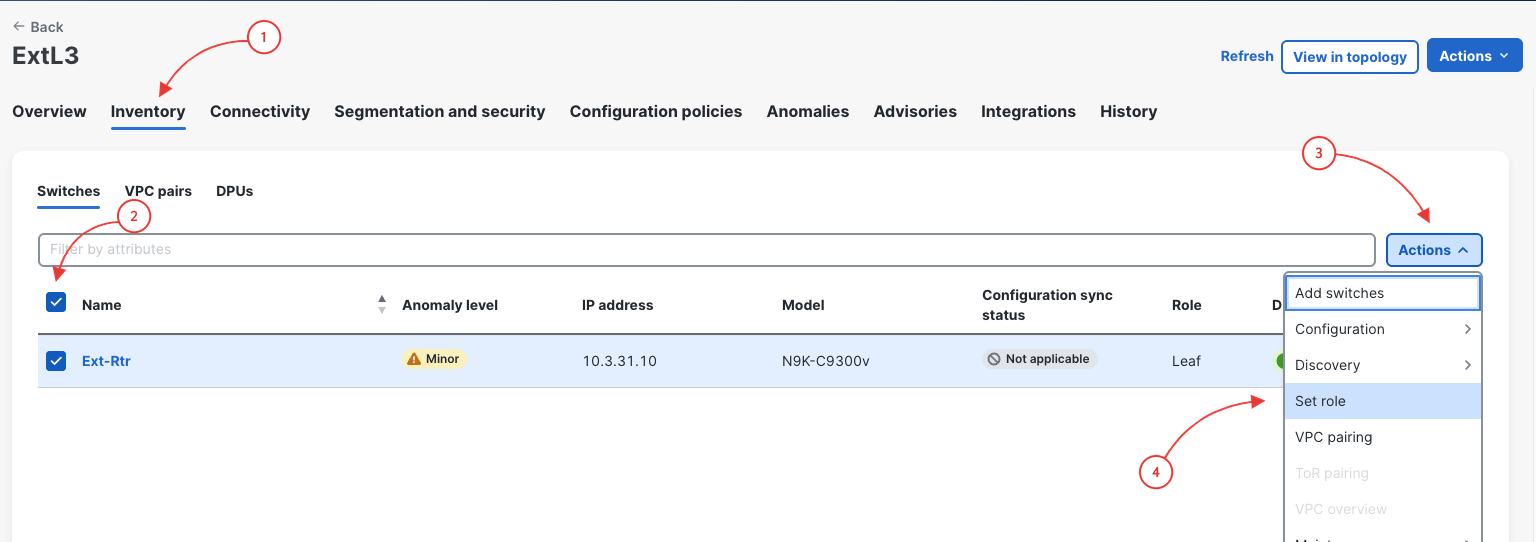Click the Minor anomaly warning icon
The width and height of the screenshot is (1536, 542).
pos(414,359)
